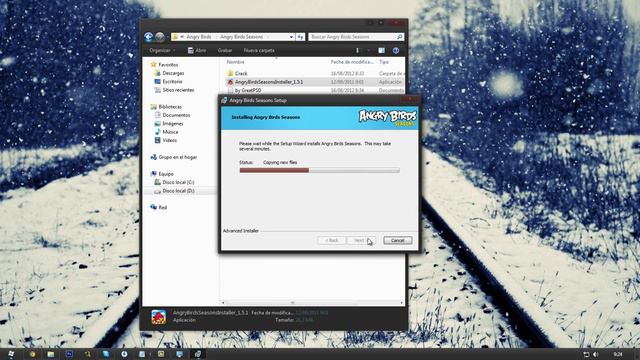Click the greyed Back button in setup
This screenshot has width=640, height=360.
tap(331, 240)
